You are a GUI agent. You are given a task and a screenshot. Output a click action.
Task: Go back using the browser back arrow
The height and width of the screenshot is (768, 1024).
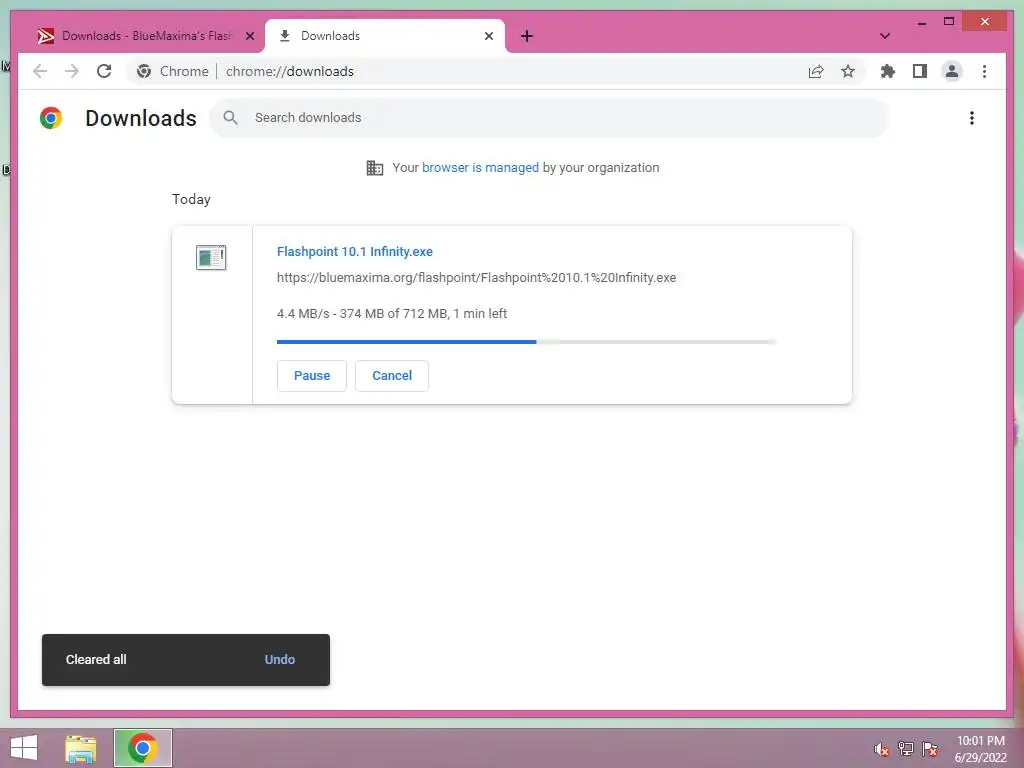coord(40,71)
